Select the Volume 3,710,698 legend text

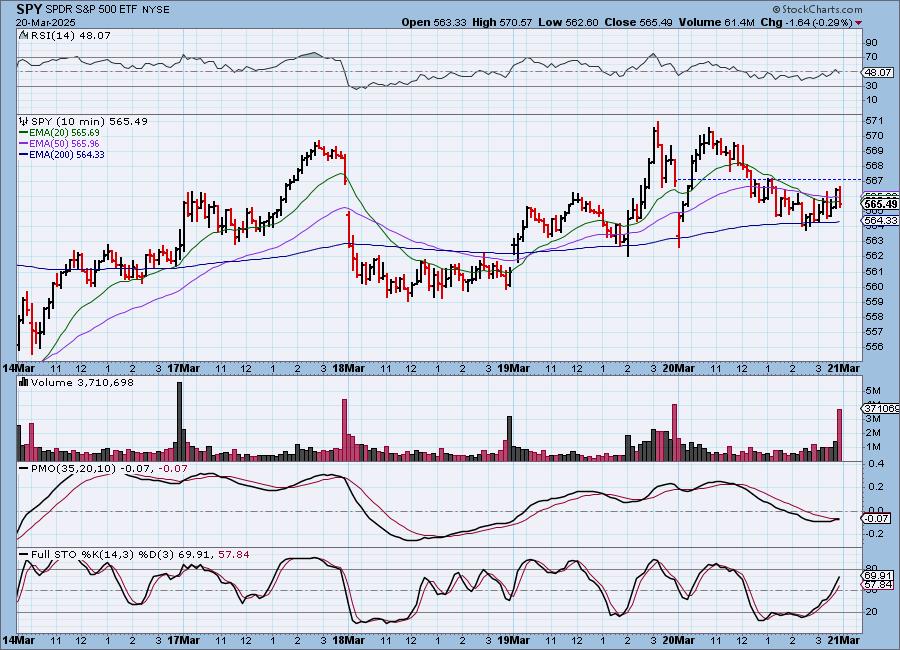click(82, 382)
